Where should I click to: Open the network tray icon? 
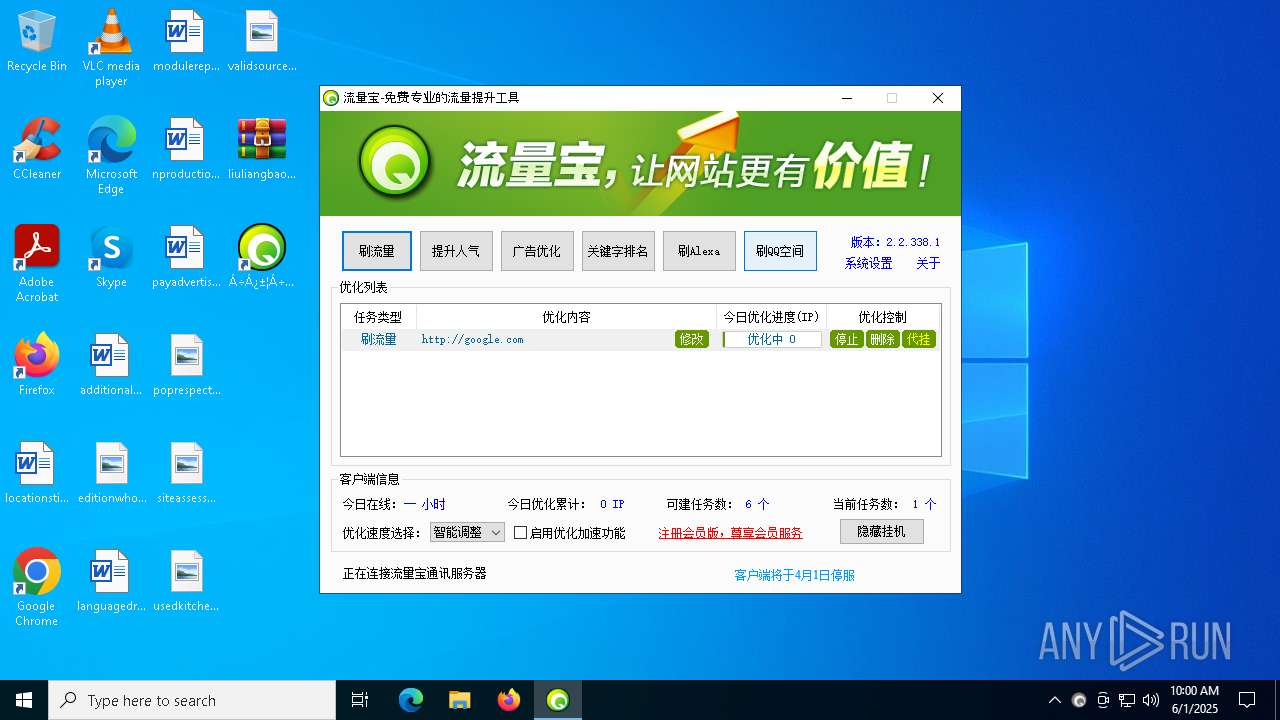(1127, 700)
